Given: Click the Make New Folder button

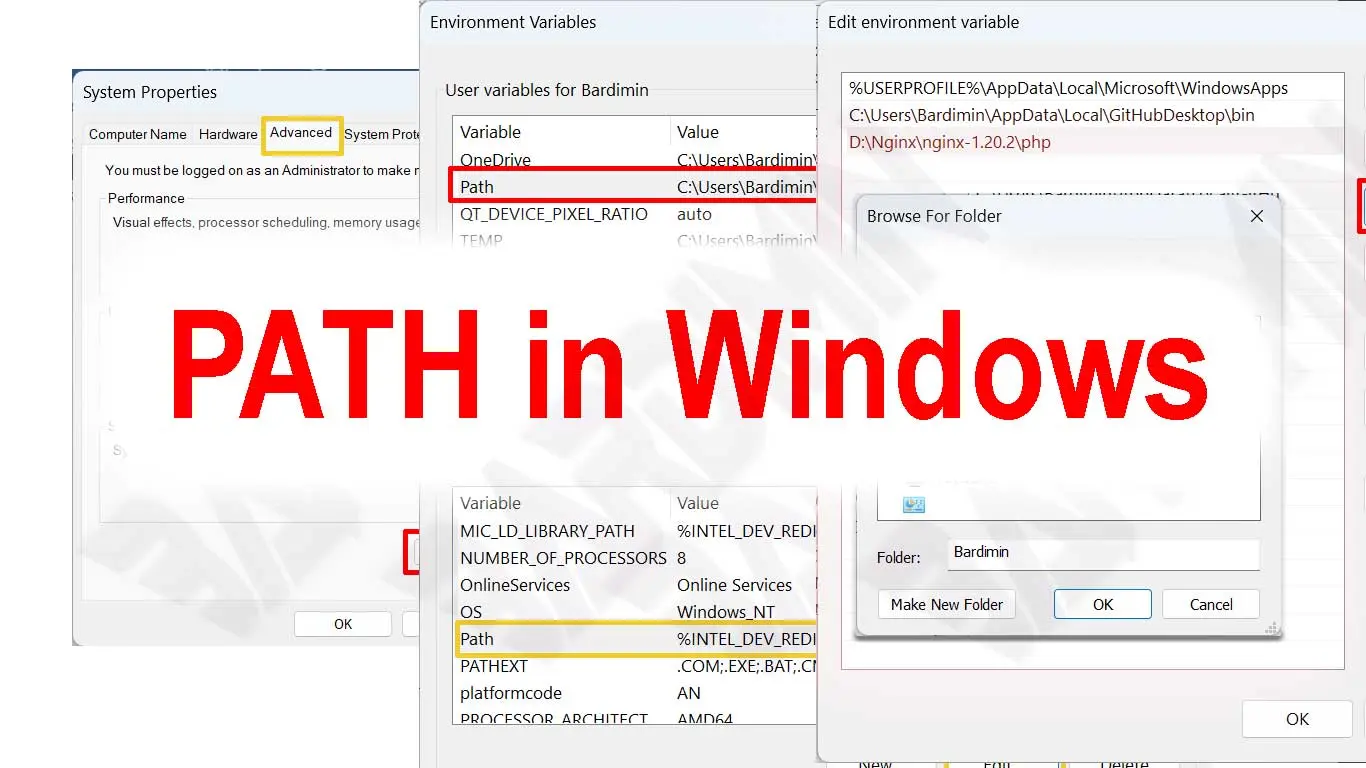Looking at the screenshot, I should click(946, 605).
